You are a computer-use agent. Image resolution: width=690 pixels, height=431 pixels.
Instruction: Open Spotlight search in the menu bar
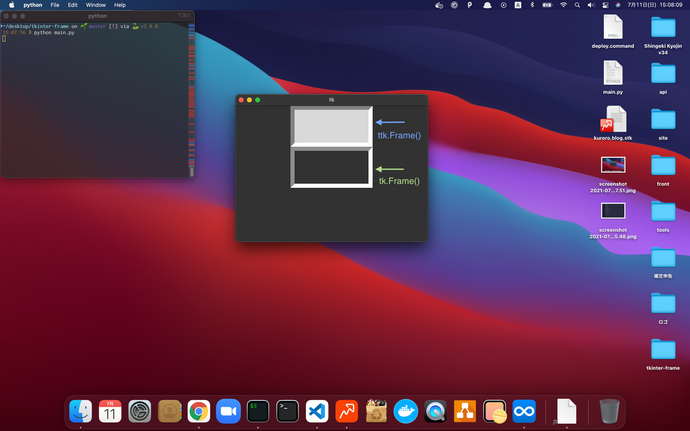577,5
